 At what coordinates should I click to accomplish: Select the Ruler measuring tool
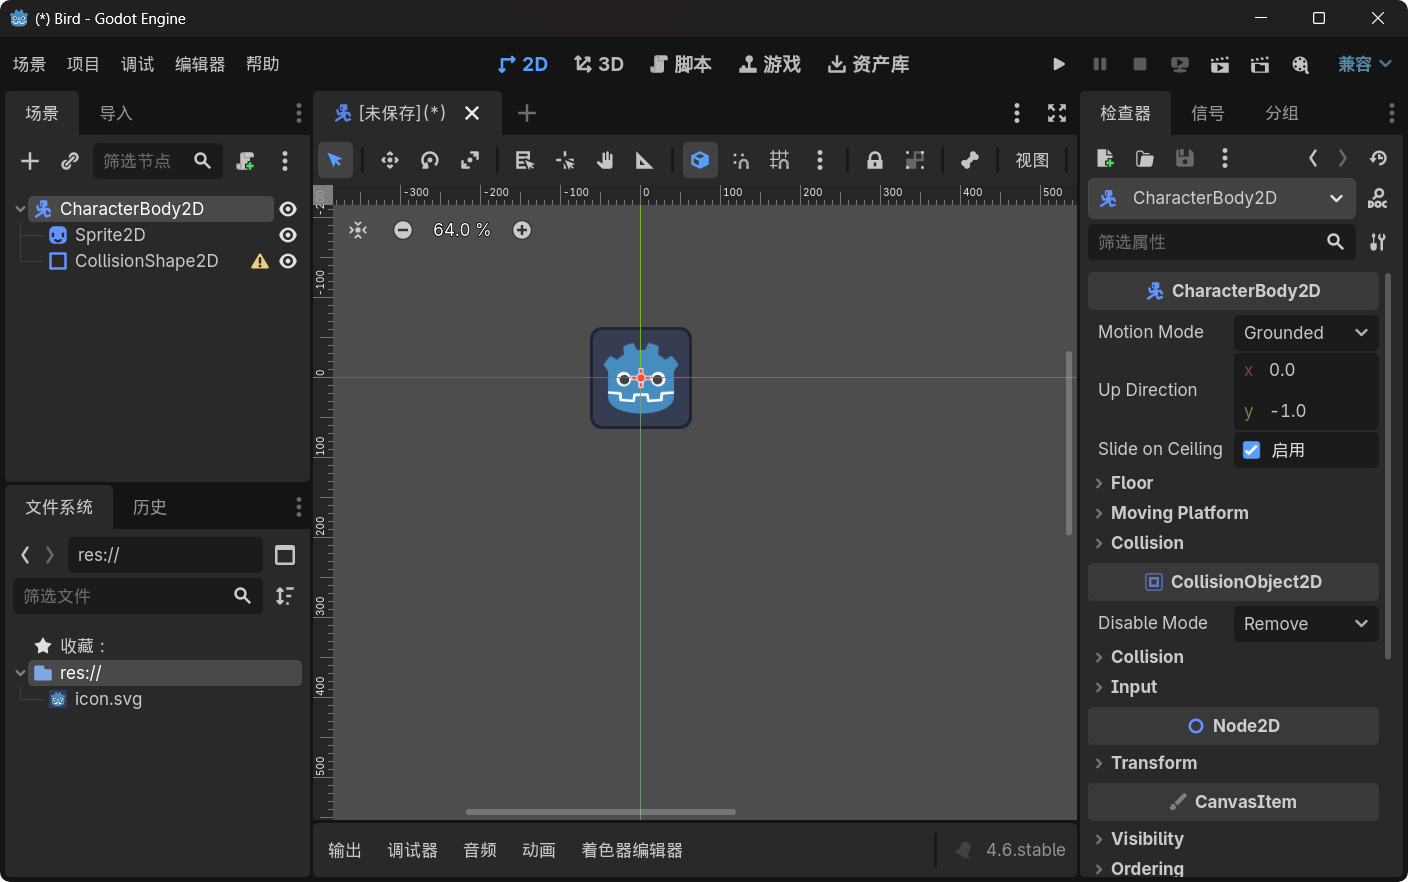pos(645,160)
